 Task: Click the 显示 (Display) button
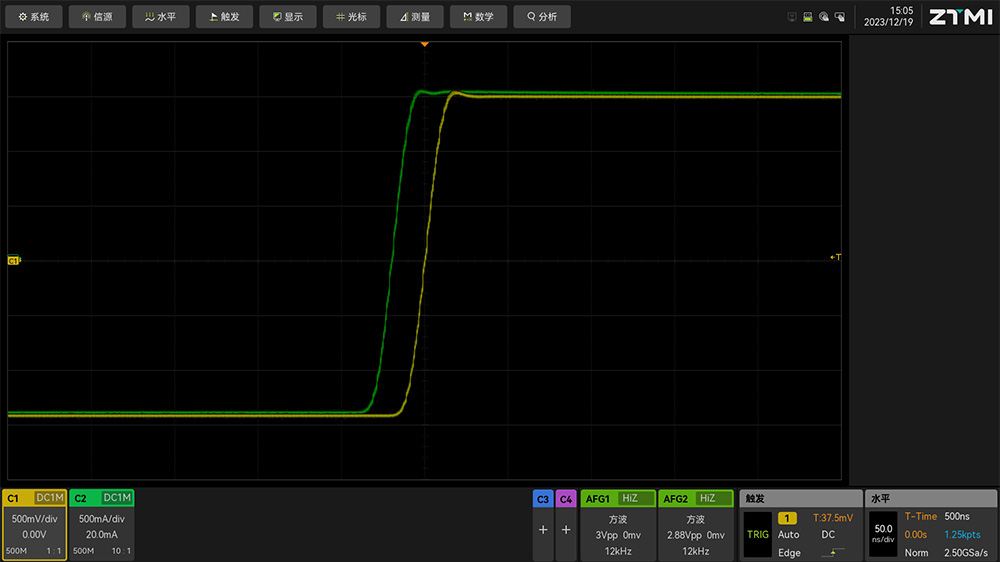click(288, 17)
